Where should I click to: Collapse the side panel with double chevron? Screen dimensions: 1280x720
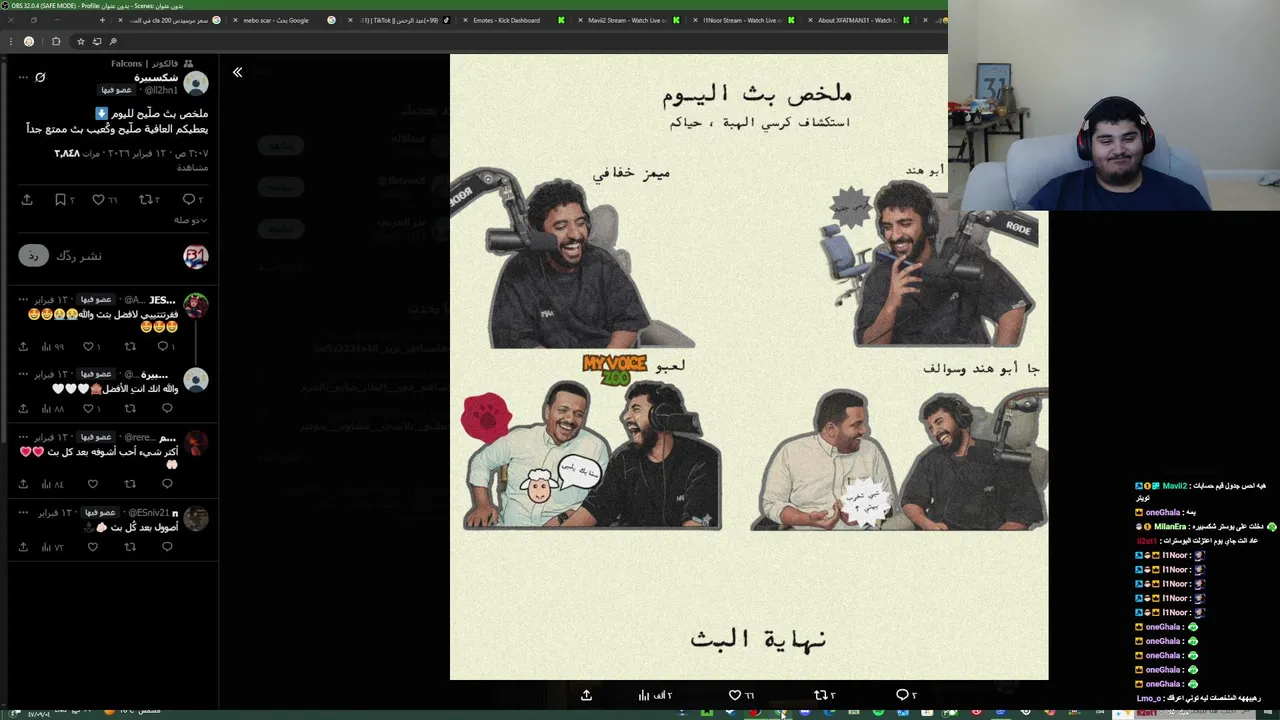tap(237, 72)
